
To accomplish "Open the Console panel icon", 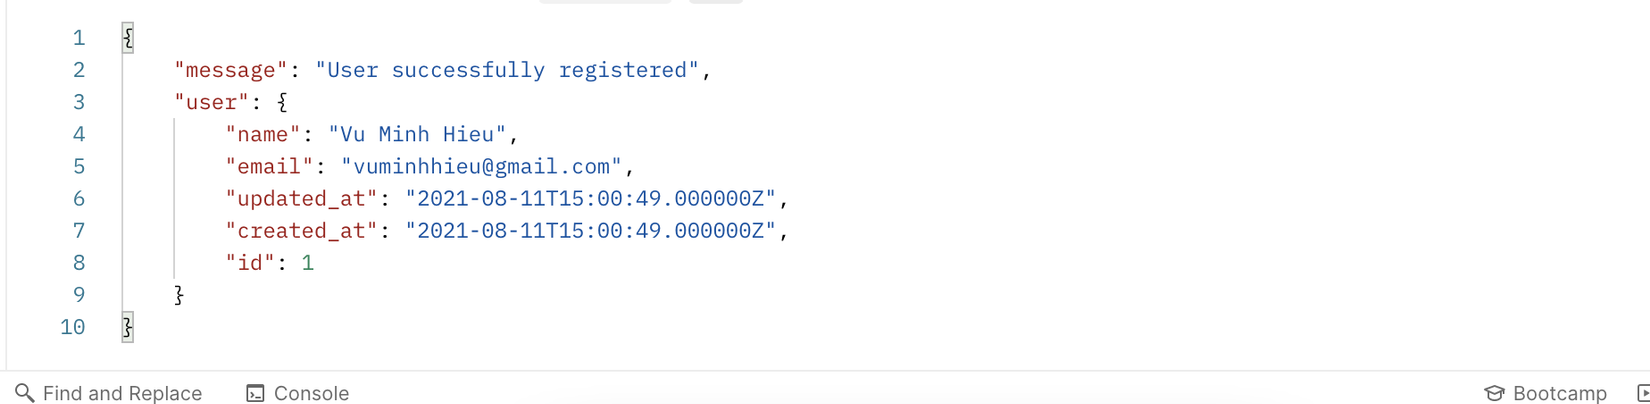I will pyautogui.click(x=256, y=393).
